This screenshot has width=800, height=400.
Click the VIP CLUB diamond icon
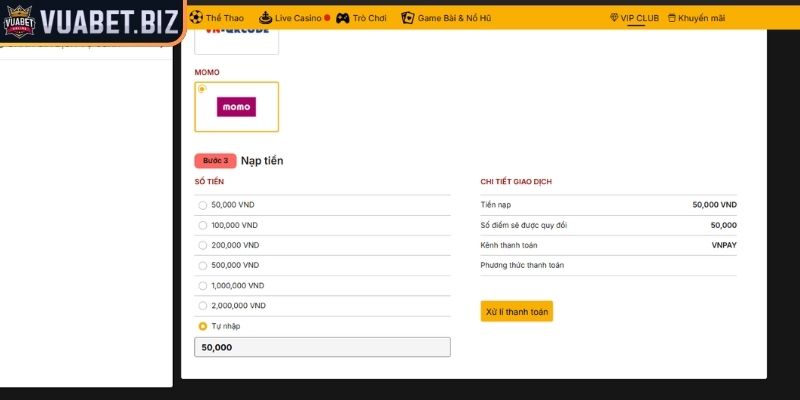613,18
